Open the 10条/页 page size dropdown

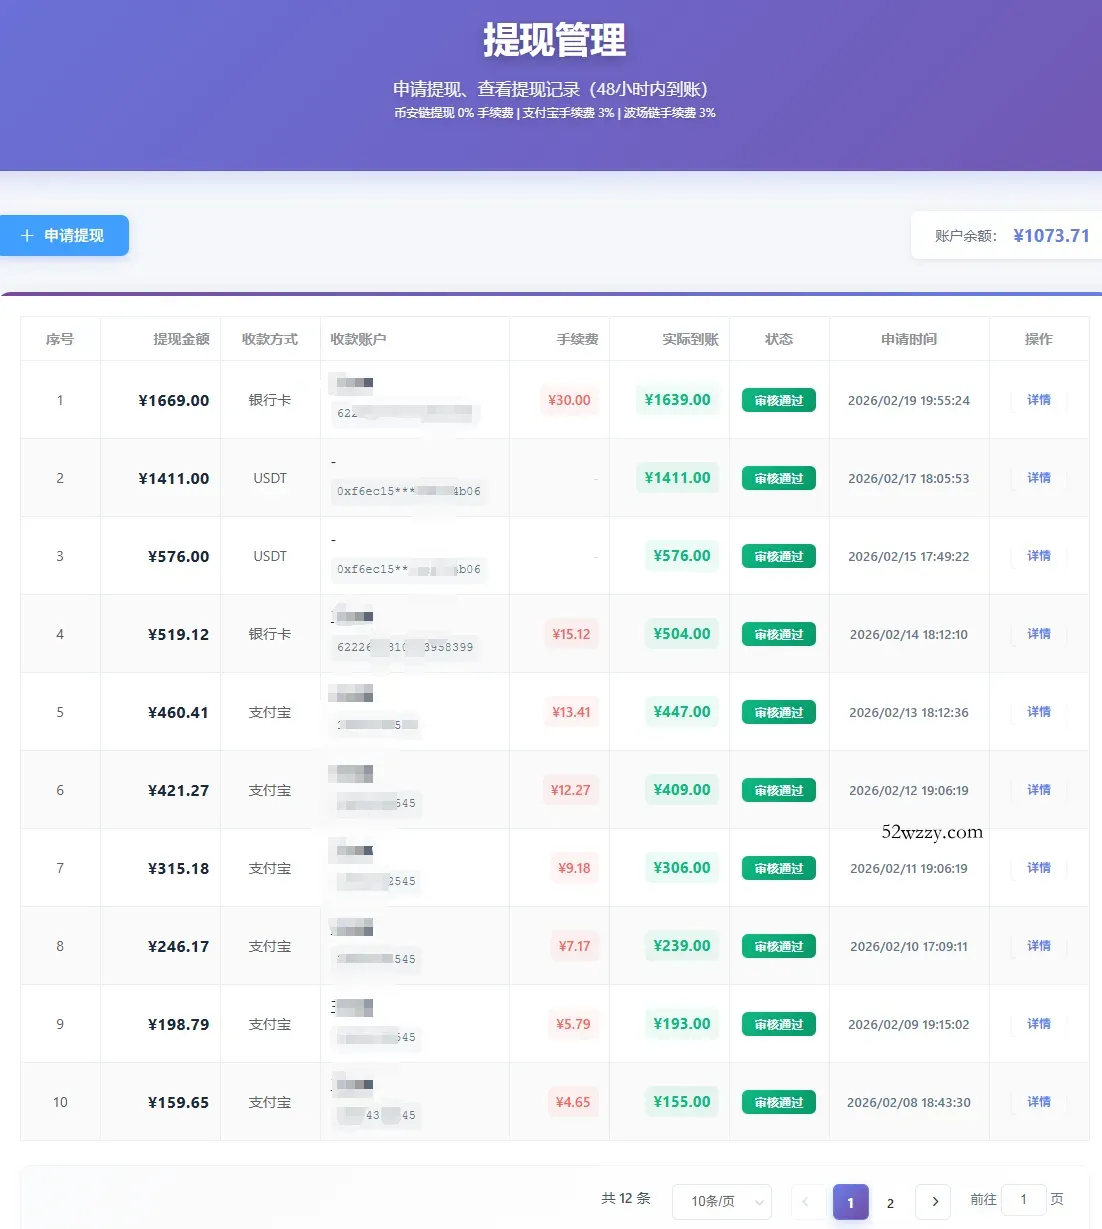tap(721, 1202)
